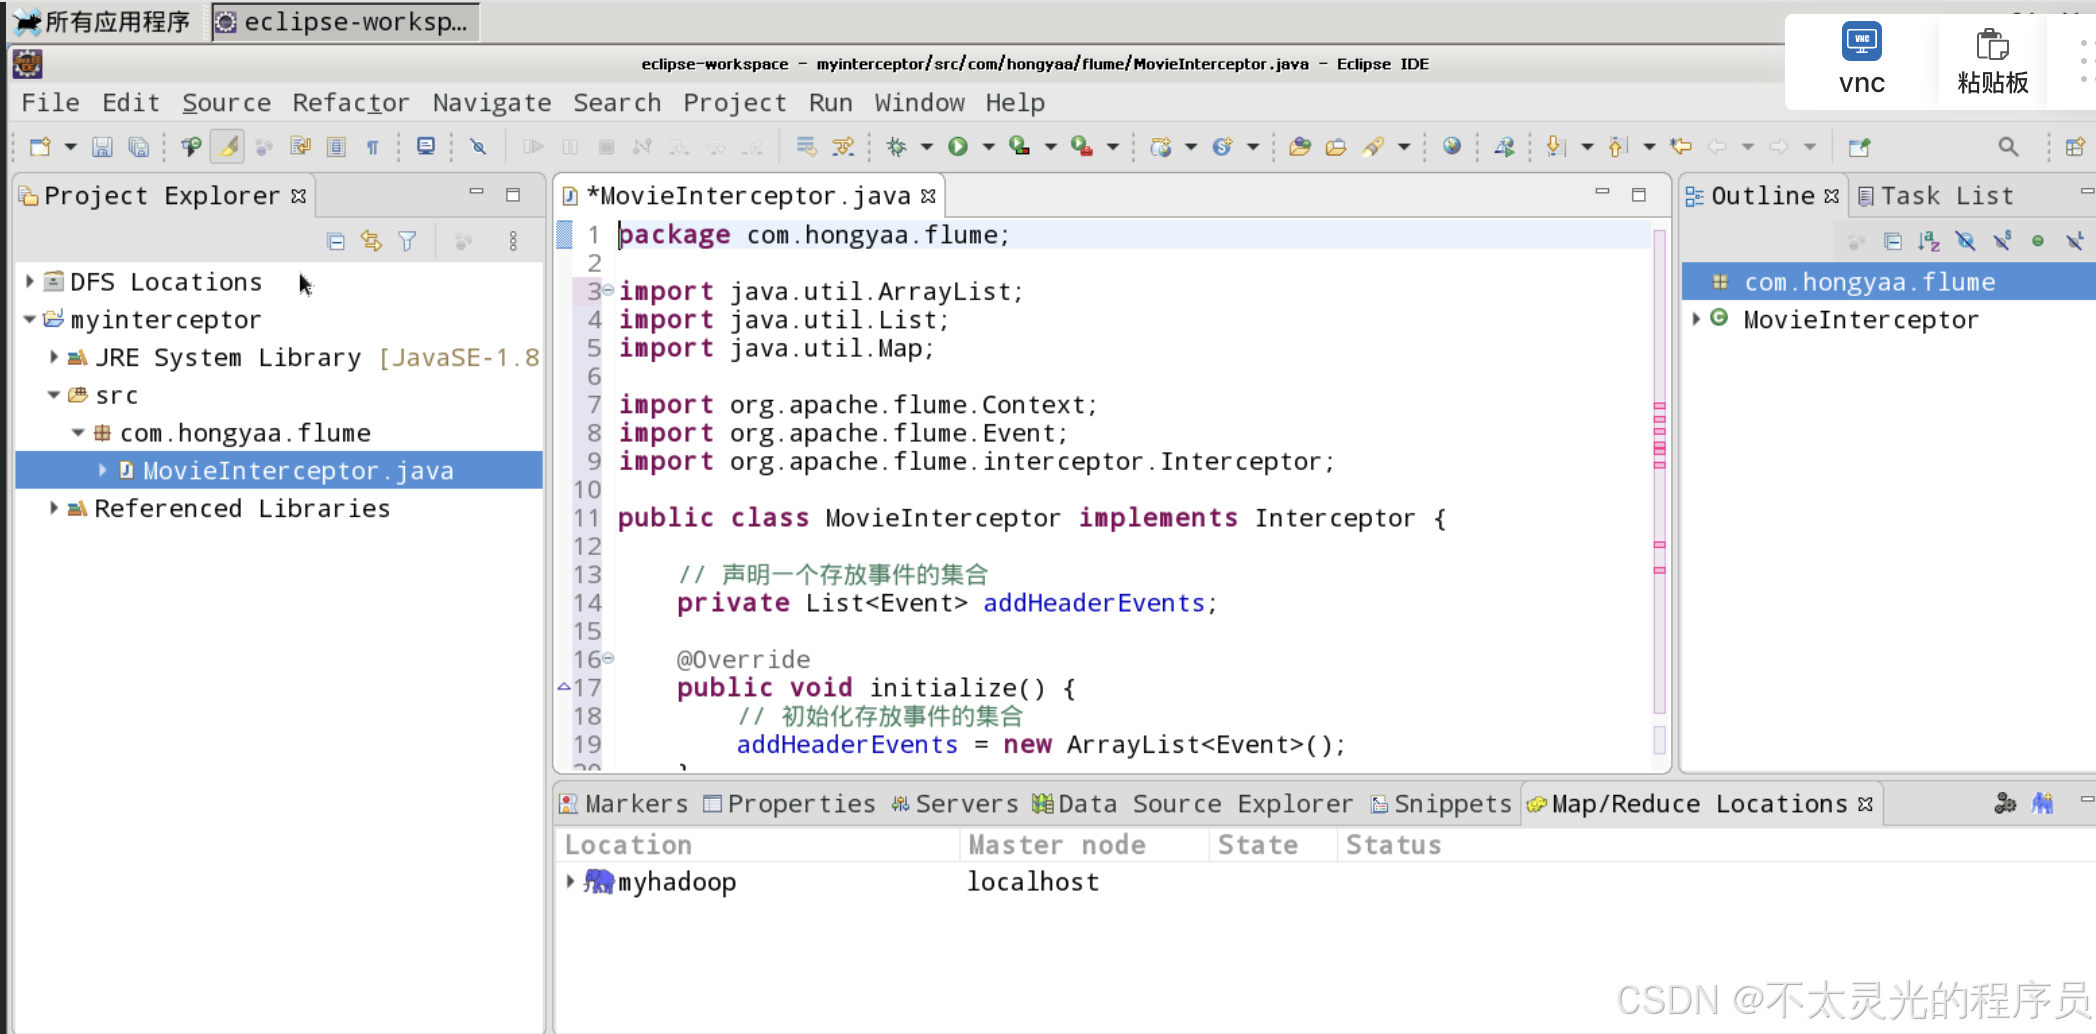Open Project Explorer view menu dots
2096x1034 pixels.
coord(513,241)
